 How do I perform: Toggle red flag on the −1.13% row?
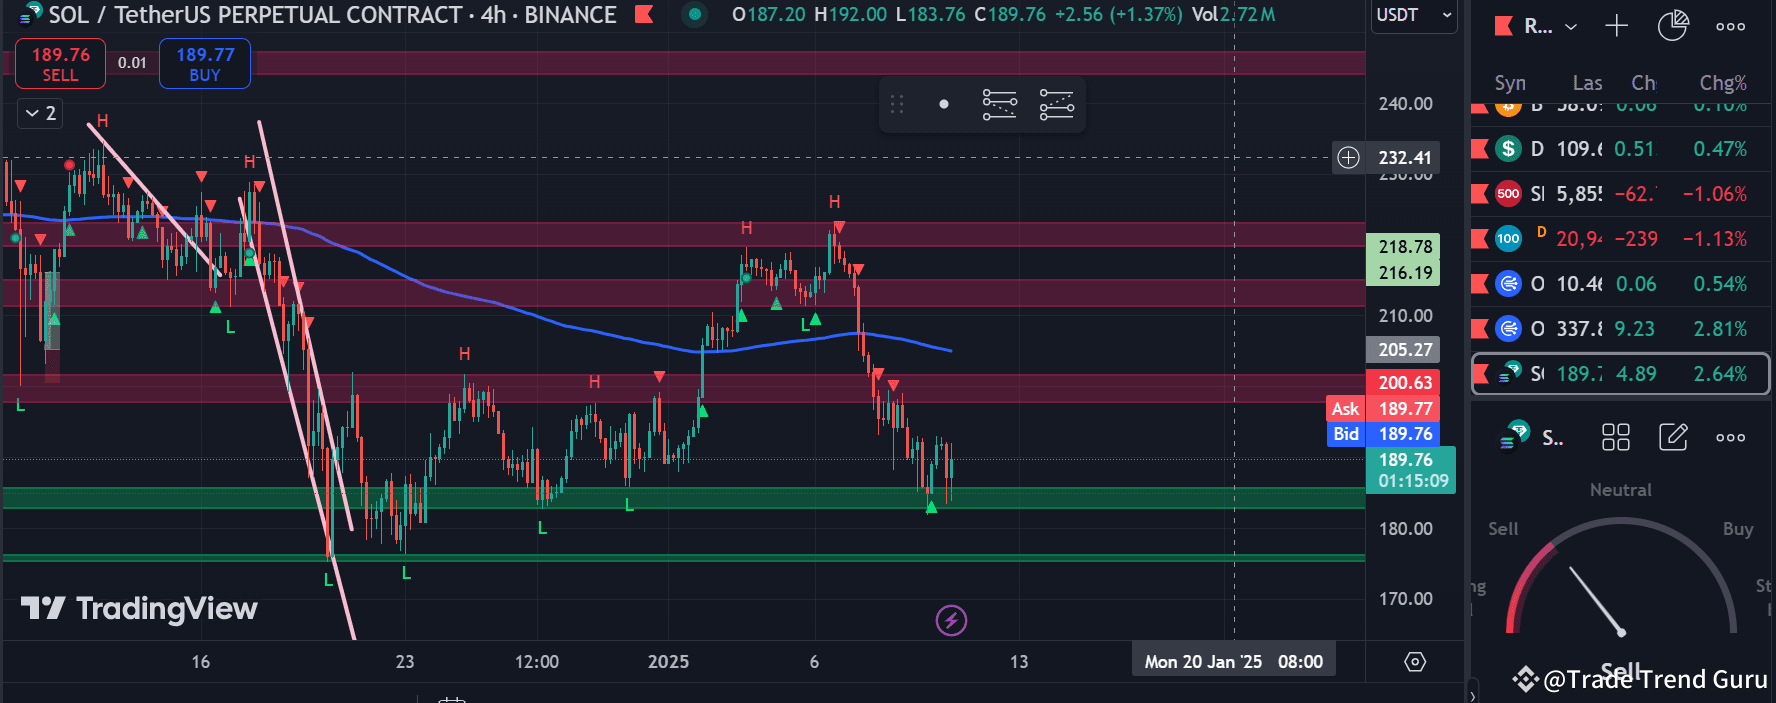1480,239
